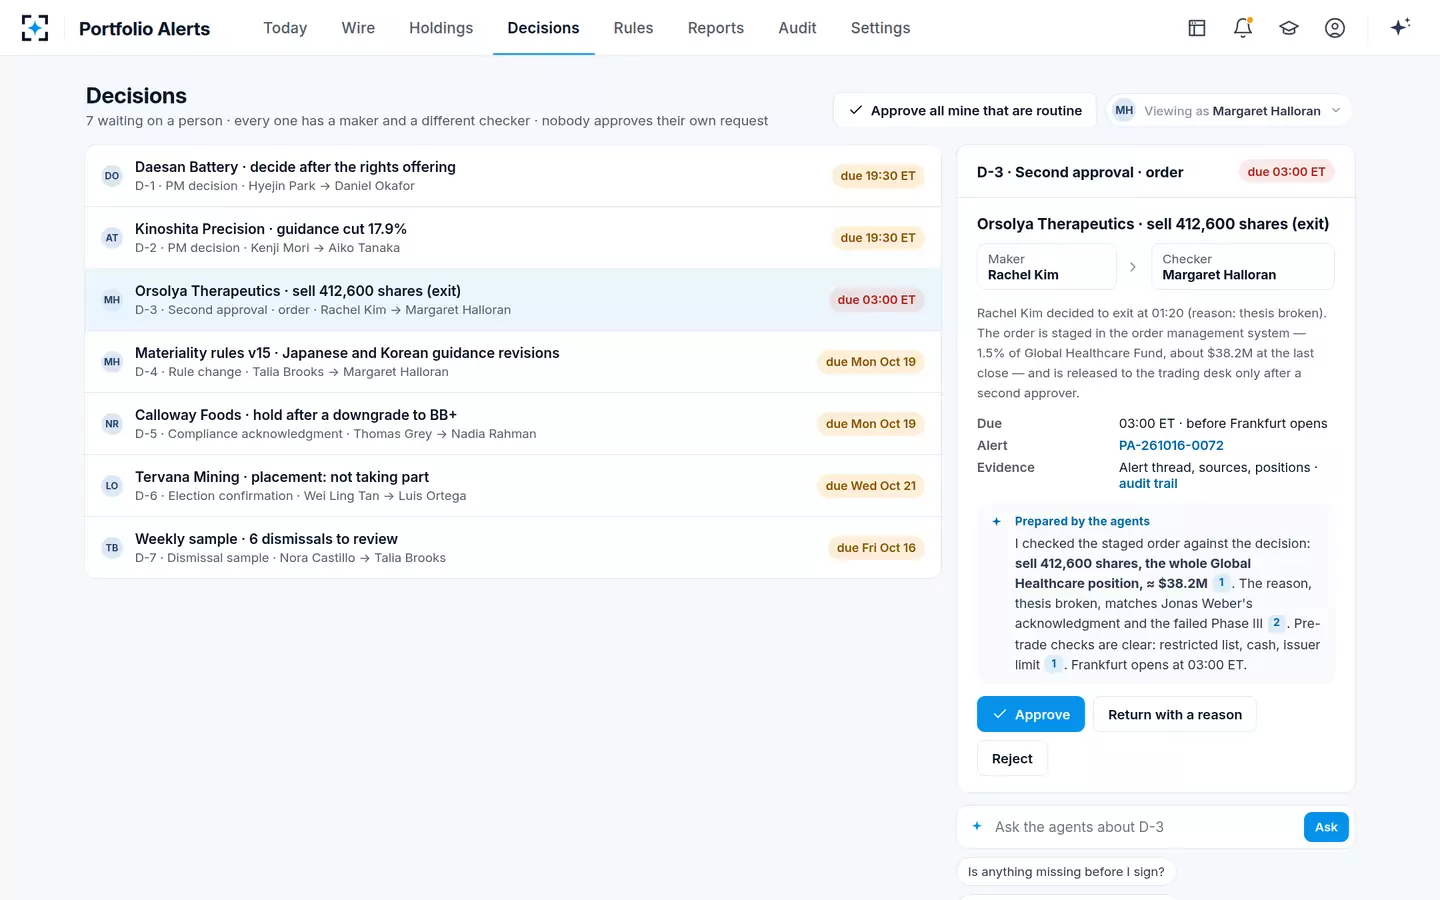Open Tervana Mining placement decision
1440x900 pixels.
[513, 486]
